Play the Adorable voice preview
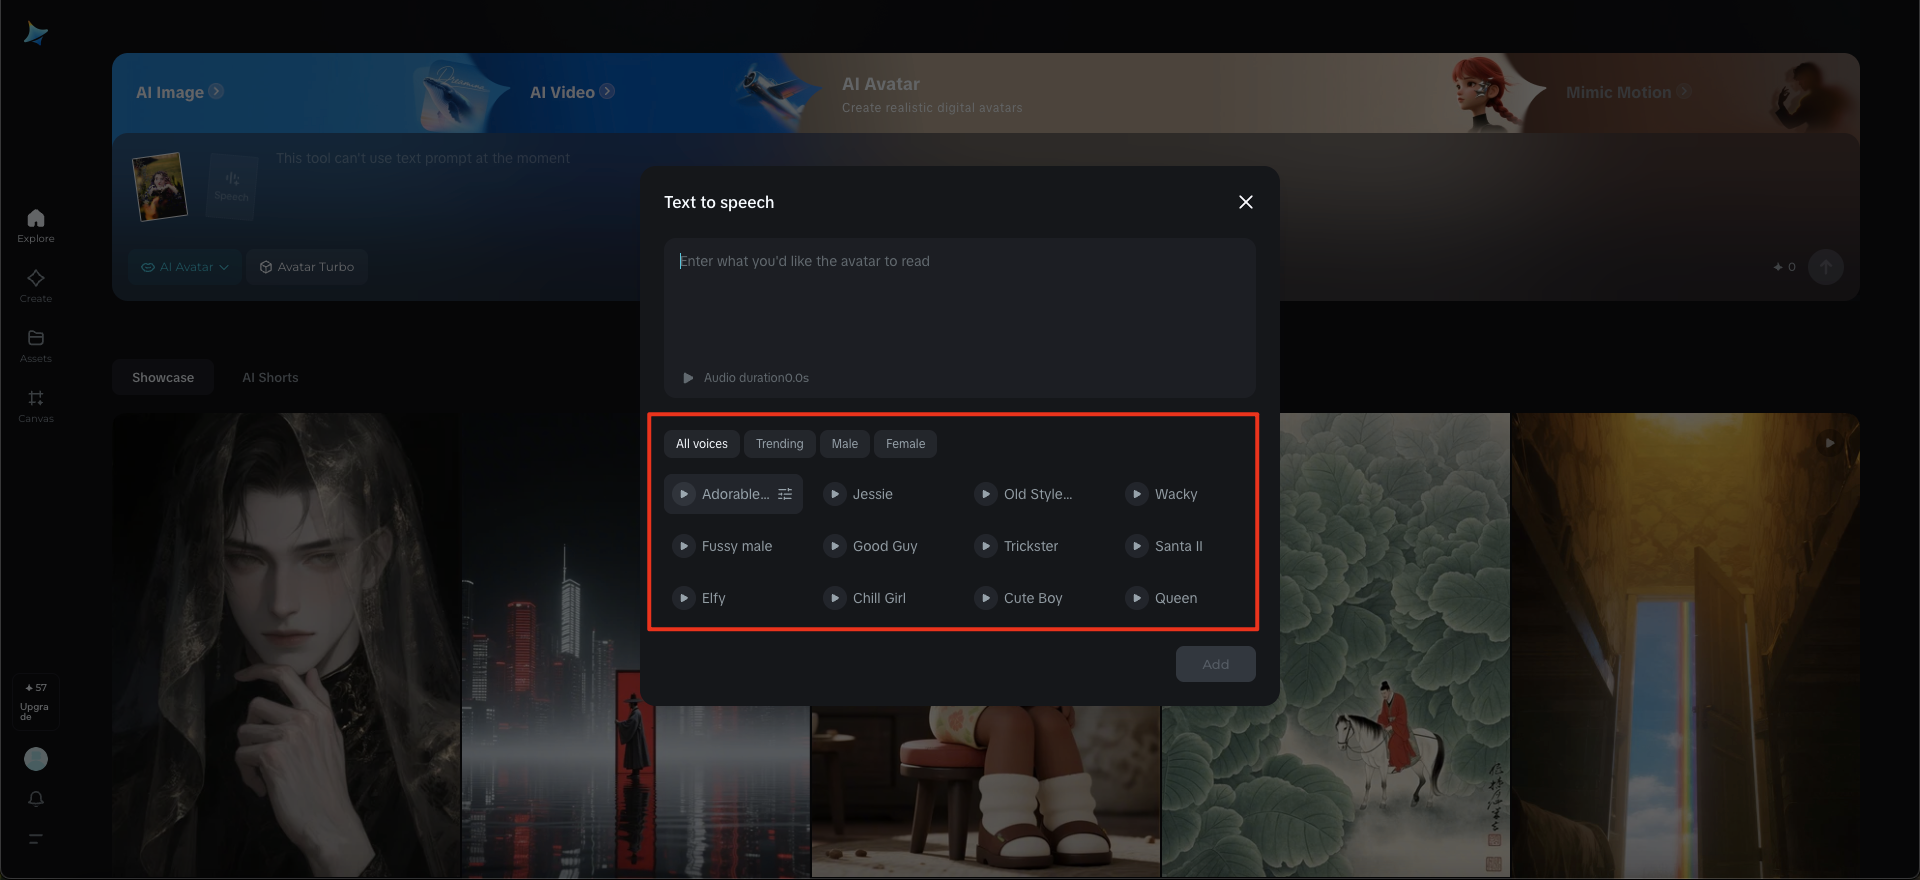The image size is (1920, 880). [684, 494]
